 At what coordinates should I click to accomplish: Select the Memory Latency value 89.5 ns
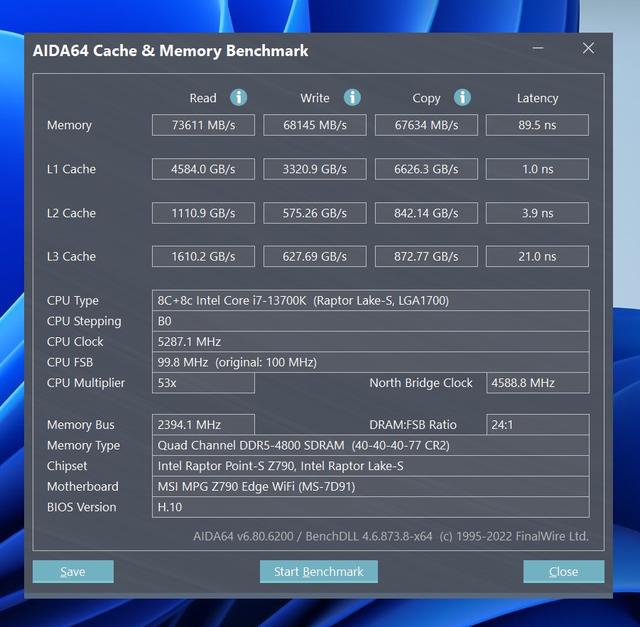(x=537, y=125)
